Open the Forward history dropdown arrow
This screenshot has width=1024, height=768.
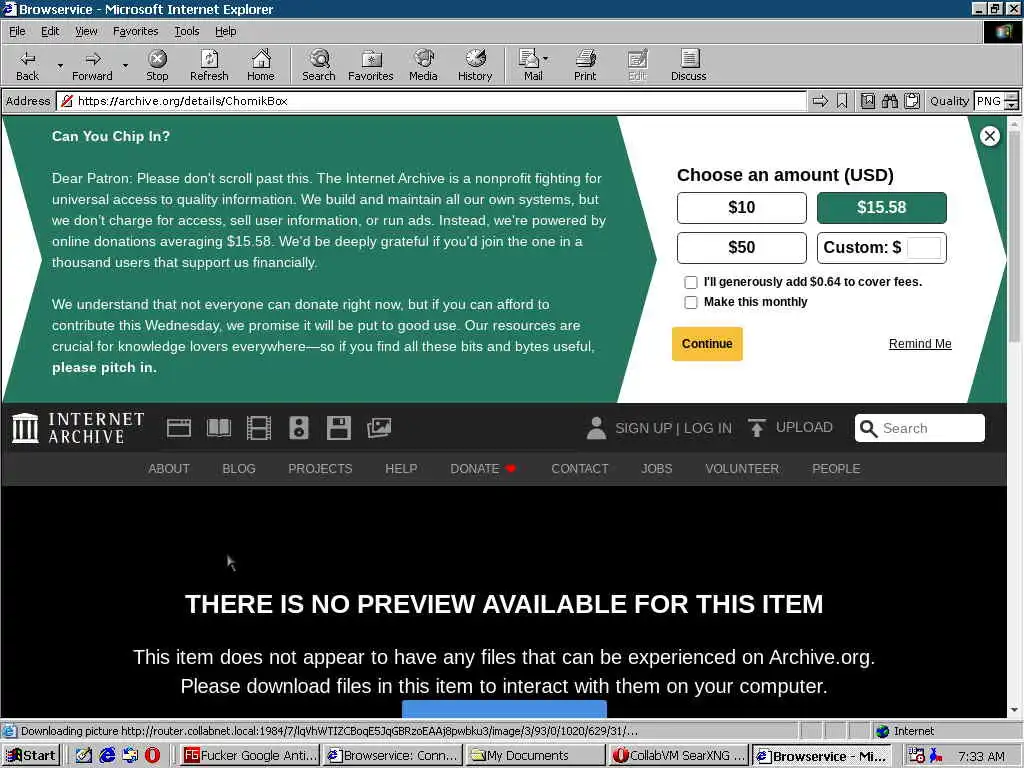[125, 65]
